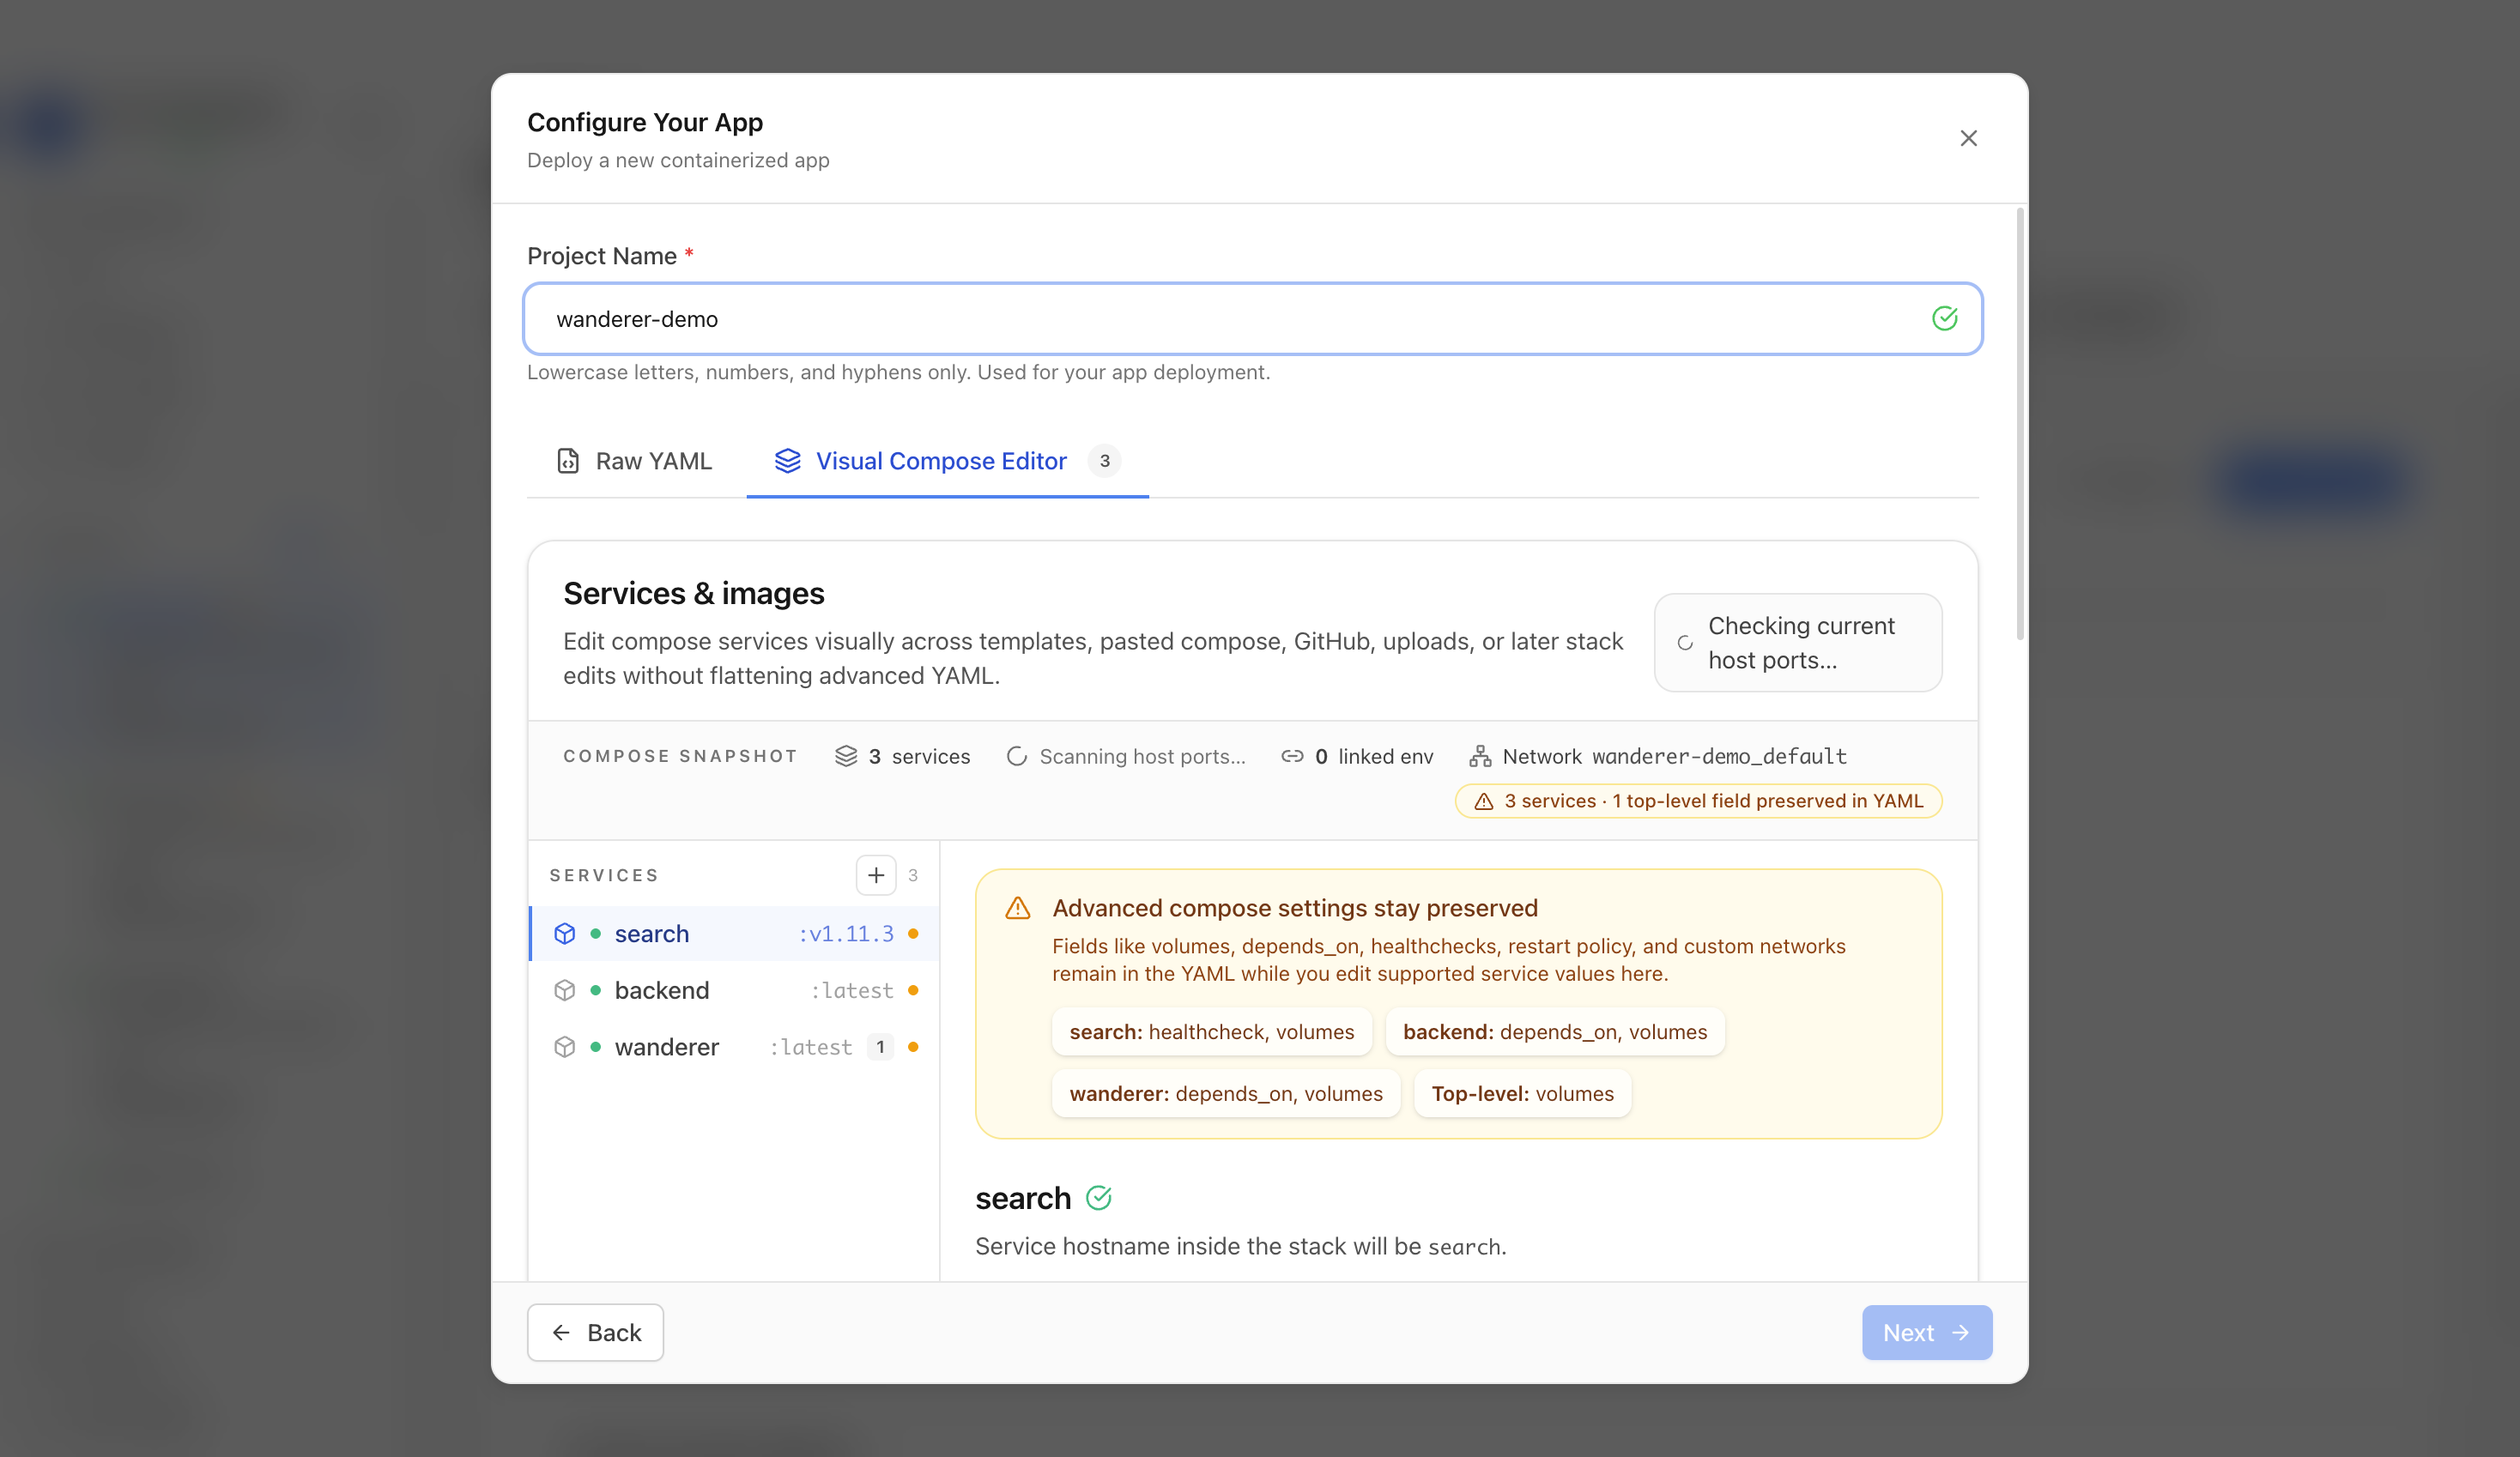Click the badge 3 on Visual Compose Editor

(1104, 461)
